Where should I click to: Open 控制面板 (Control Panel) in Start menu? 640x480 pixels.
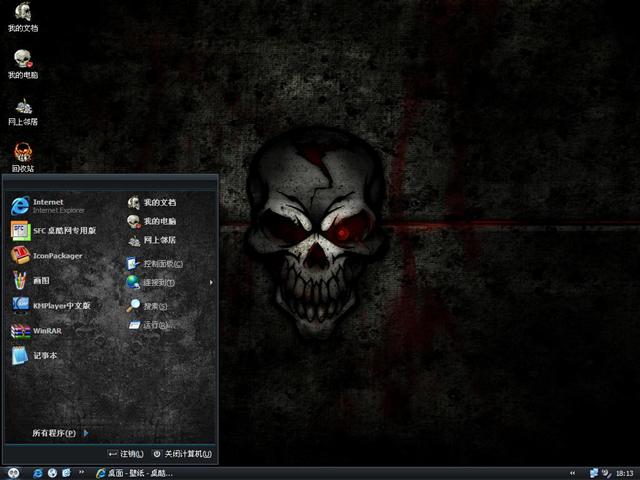tap(160, 264)
